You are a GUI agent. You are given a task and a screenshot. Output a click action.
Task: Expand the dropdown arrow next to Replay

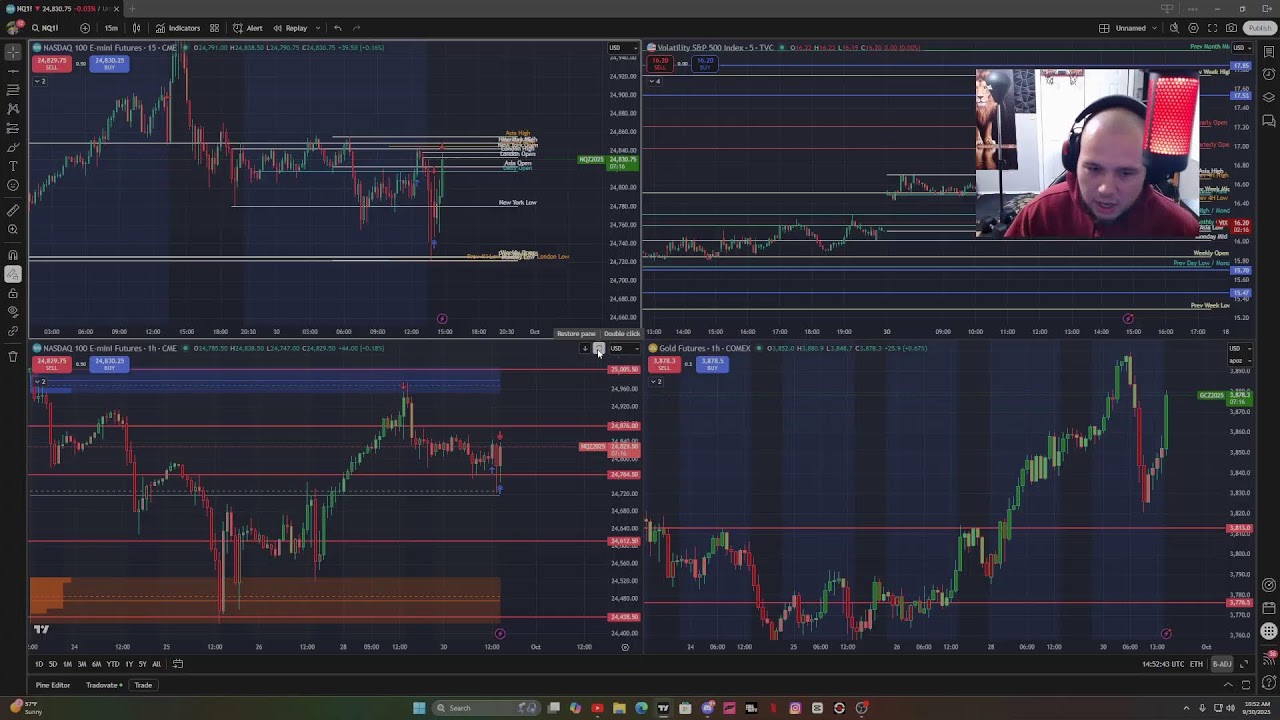[x=317, y=28]
